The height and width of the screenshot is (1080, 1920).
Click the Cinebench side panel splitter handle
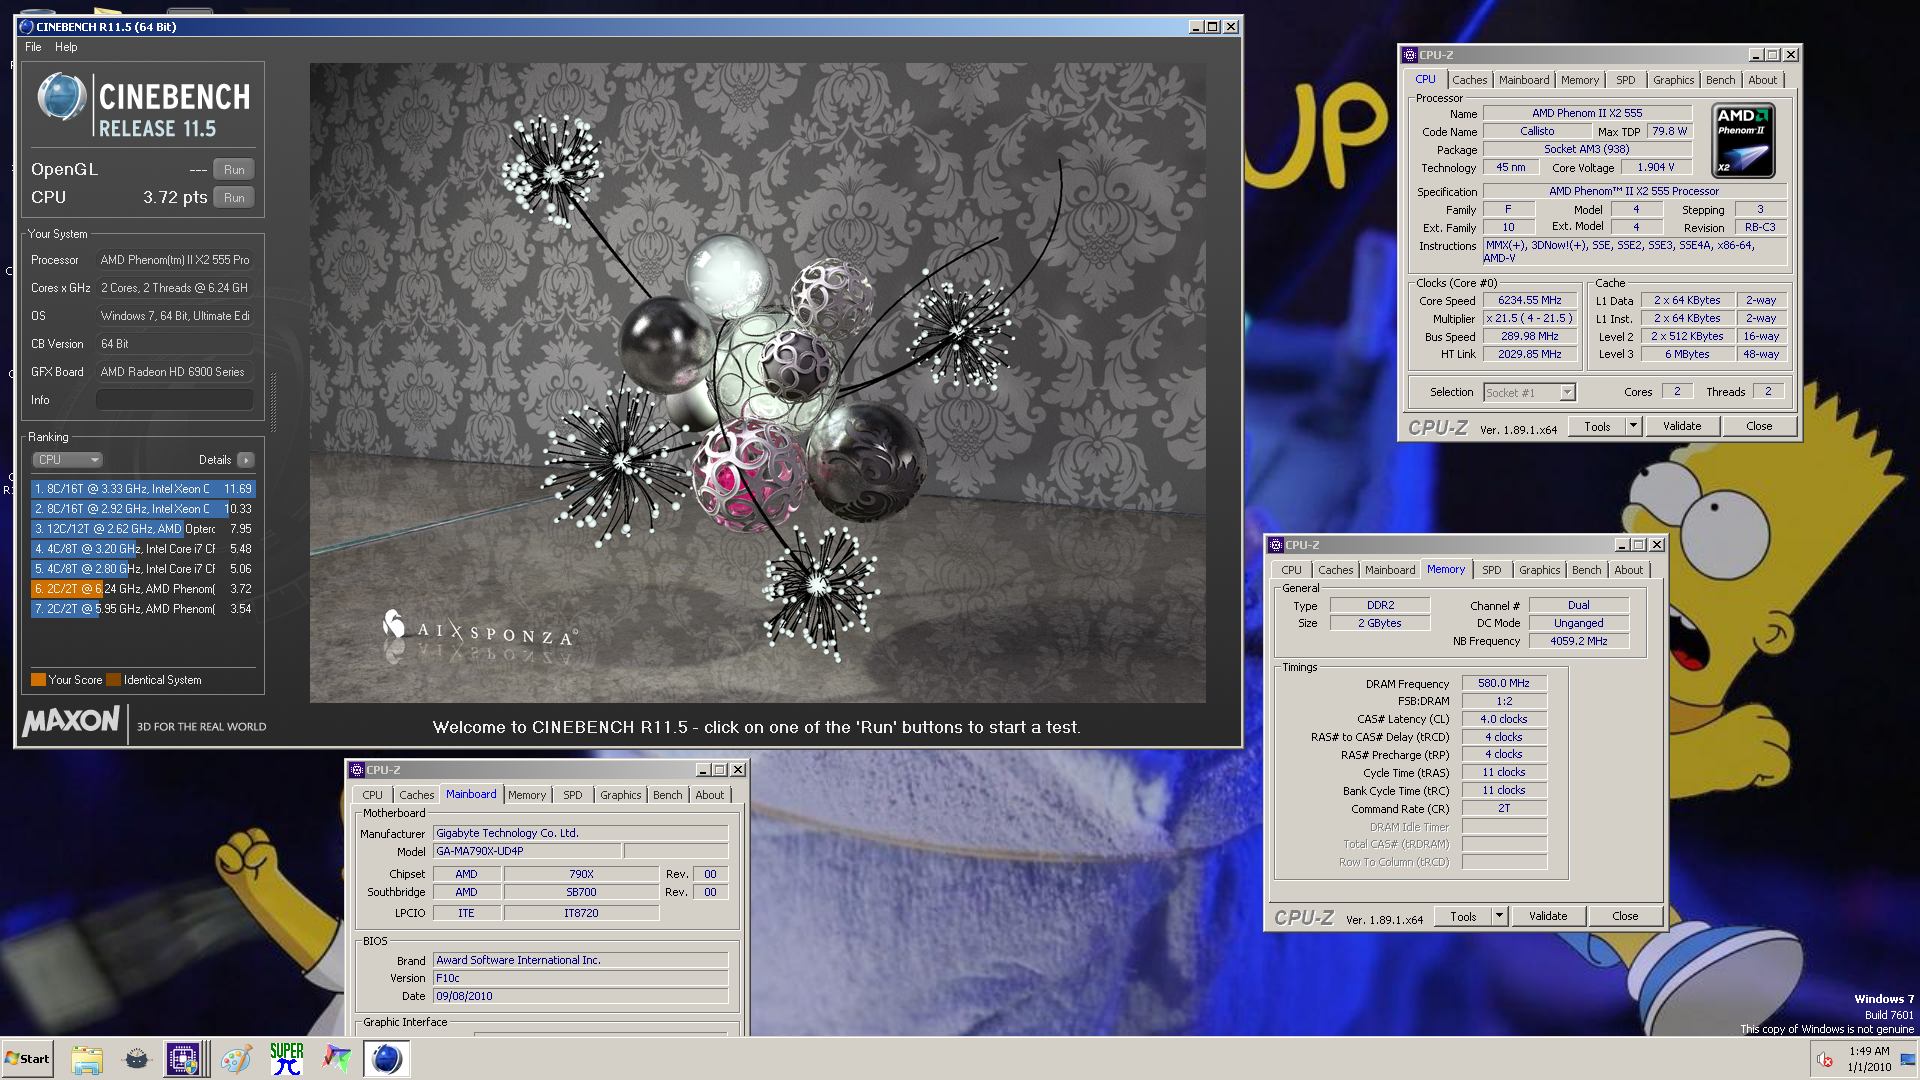click(273, 402)
